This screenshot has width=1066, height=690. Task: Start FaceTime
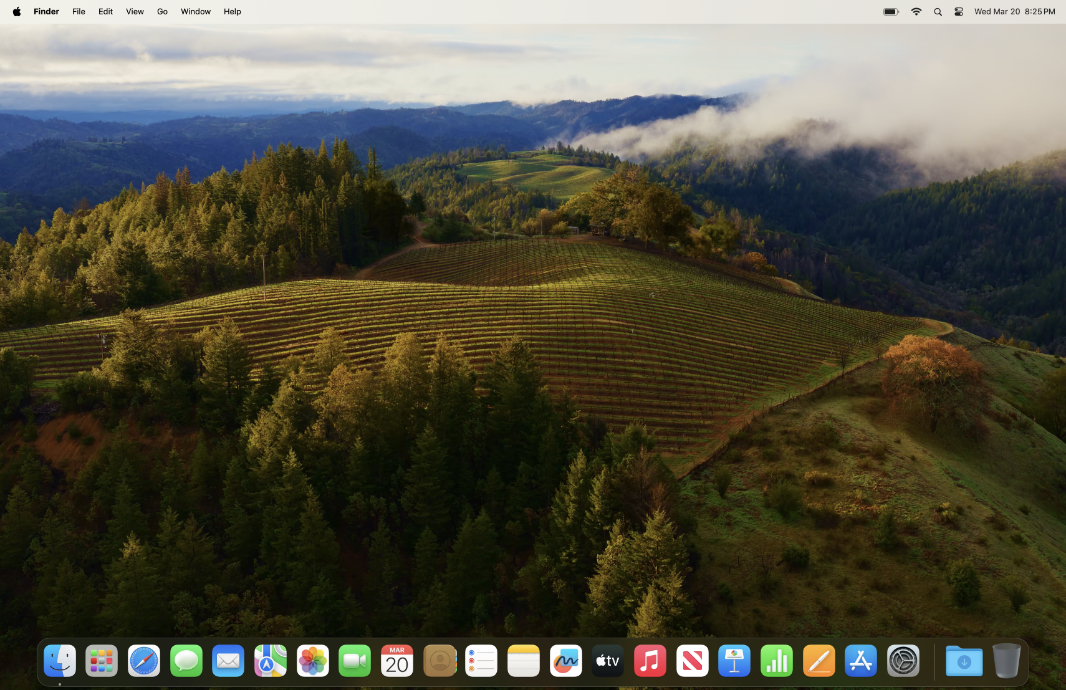click(354, 660)
